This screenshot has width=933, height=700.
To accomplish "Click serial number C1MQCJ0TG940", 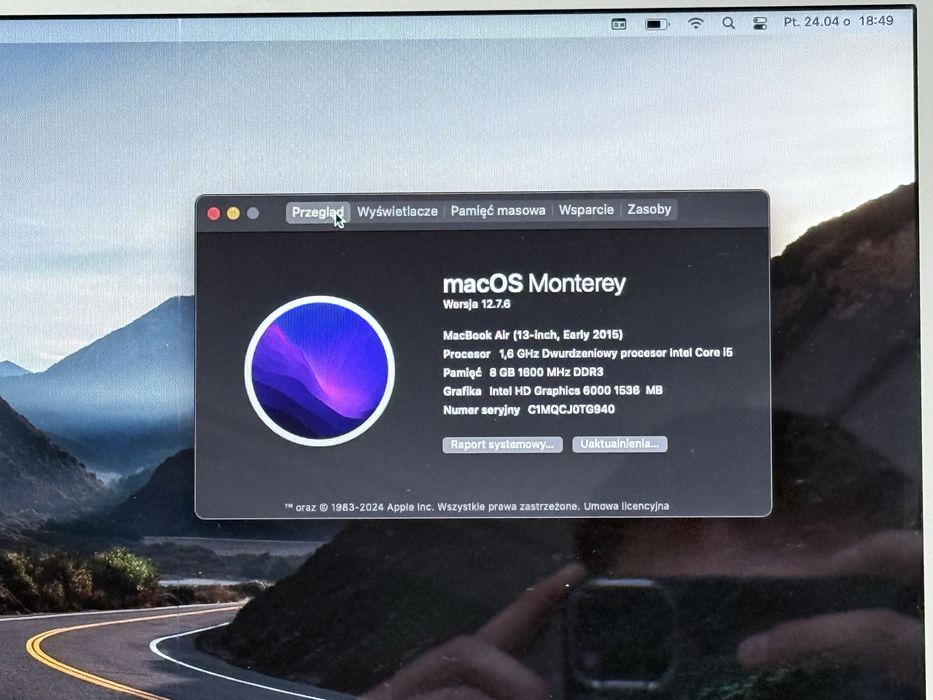I will tap(571, 410).
